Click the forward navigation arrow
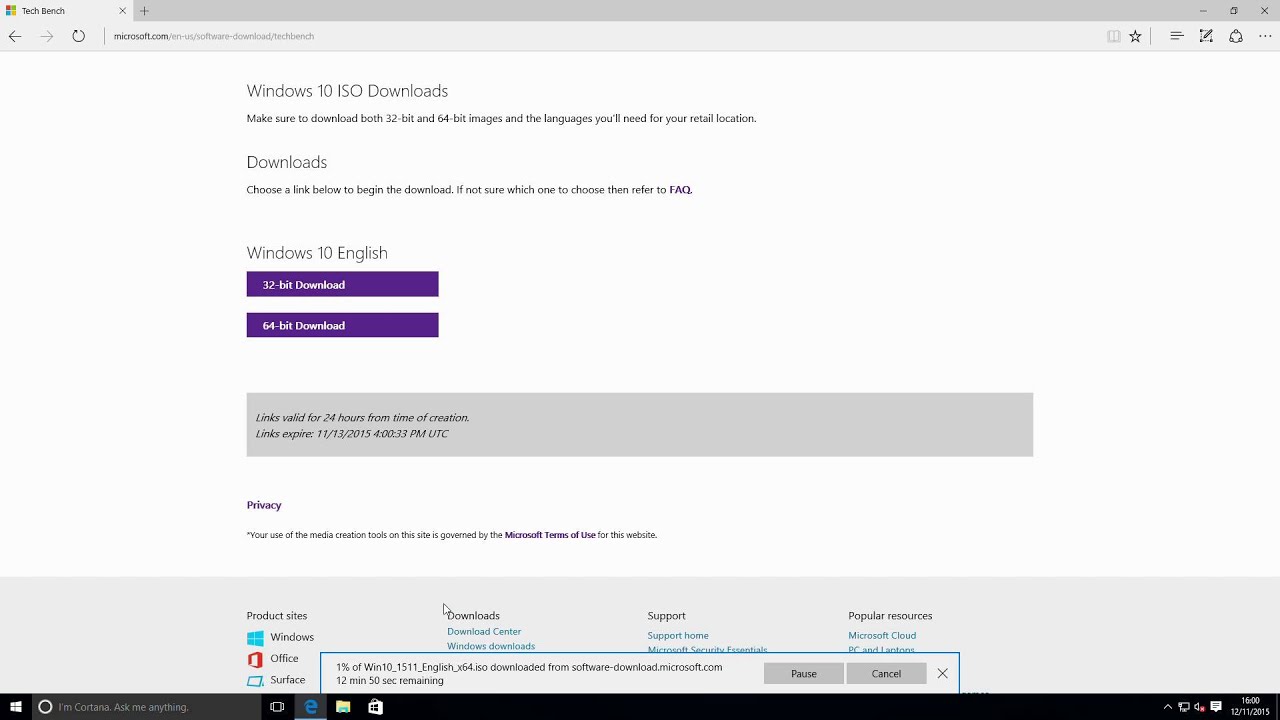 pyautogui.click(x=46, y=36)
